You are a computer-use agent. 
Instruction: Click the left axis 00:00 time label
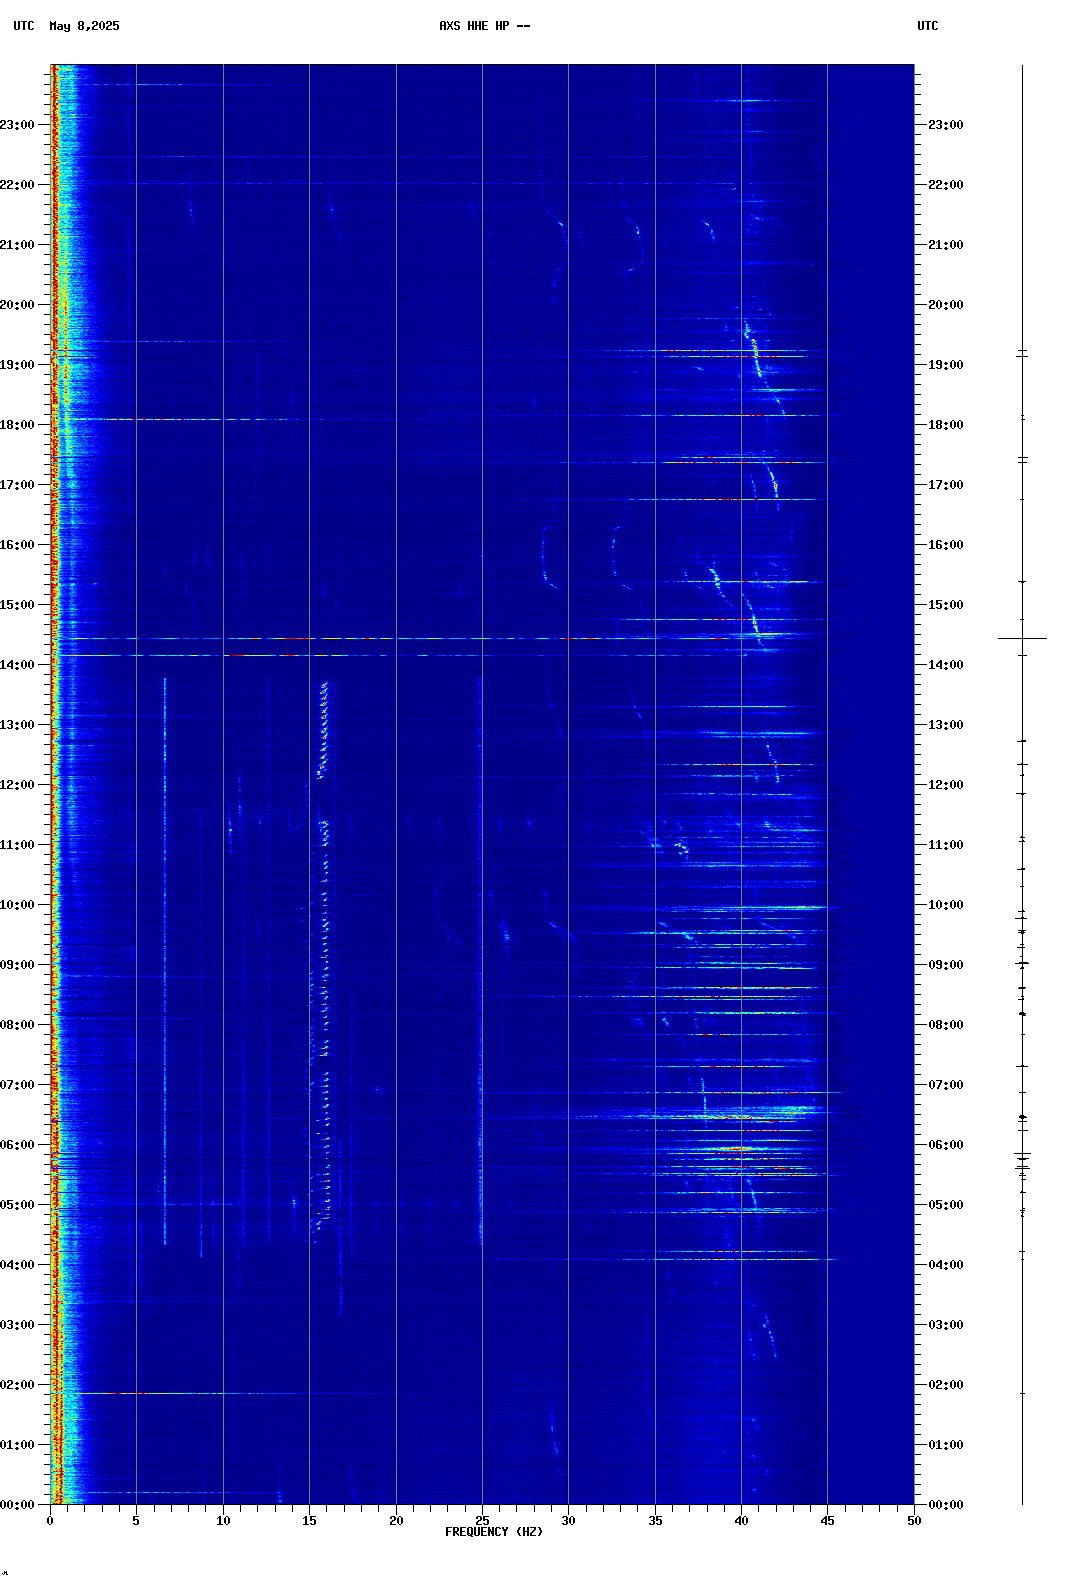tap(17, 1505)
